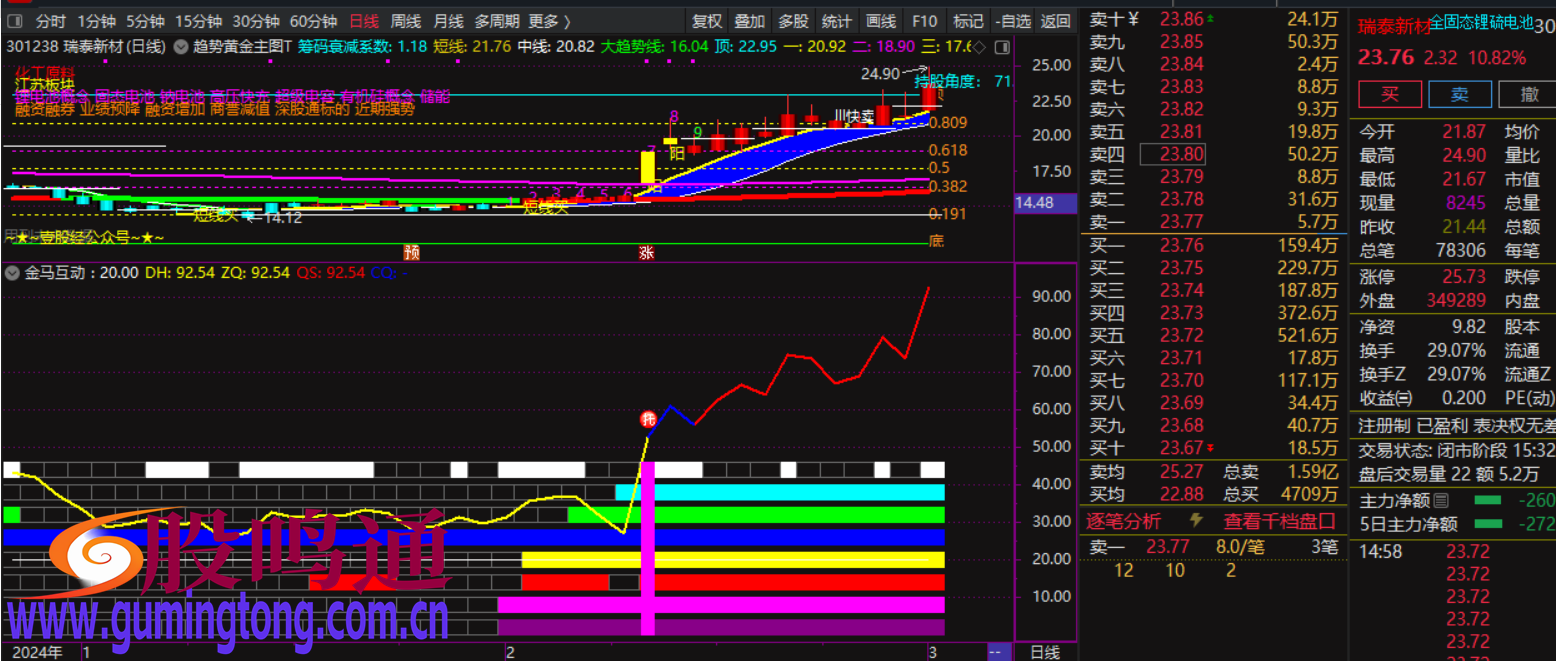Toggle the -自选 watchlist button

(x=1013, y=21)
